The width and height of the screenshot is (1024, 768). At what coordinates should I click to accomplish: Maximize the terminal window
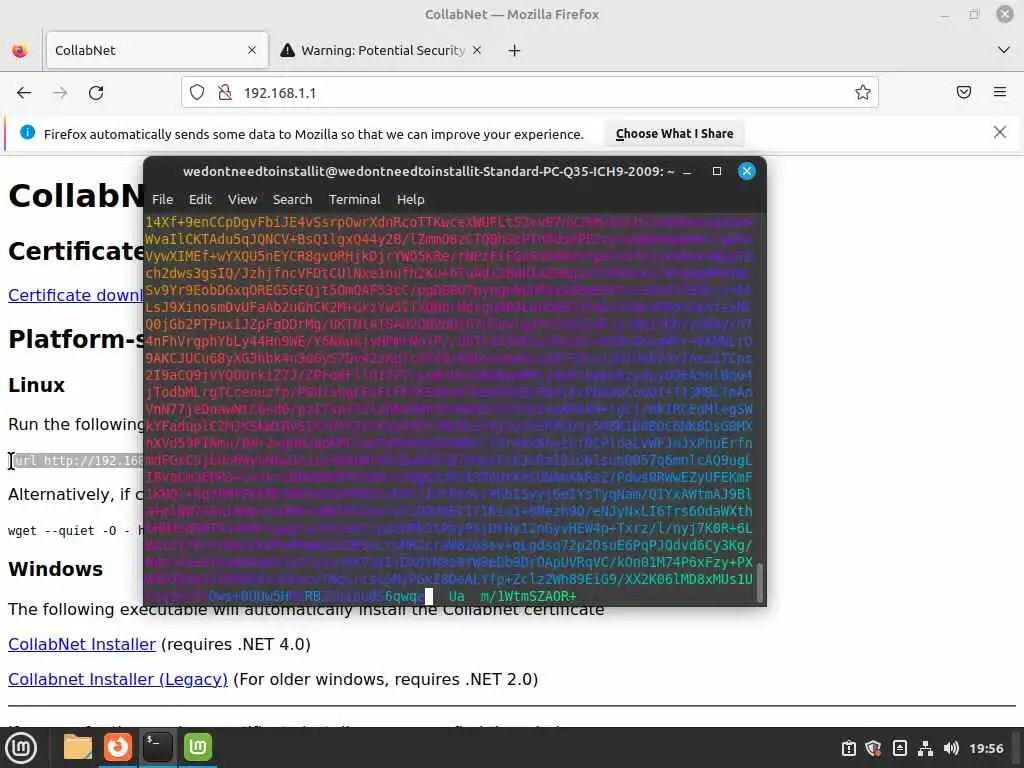pyautogui.click(x=716, y=171)
